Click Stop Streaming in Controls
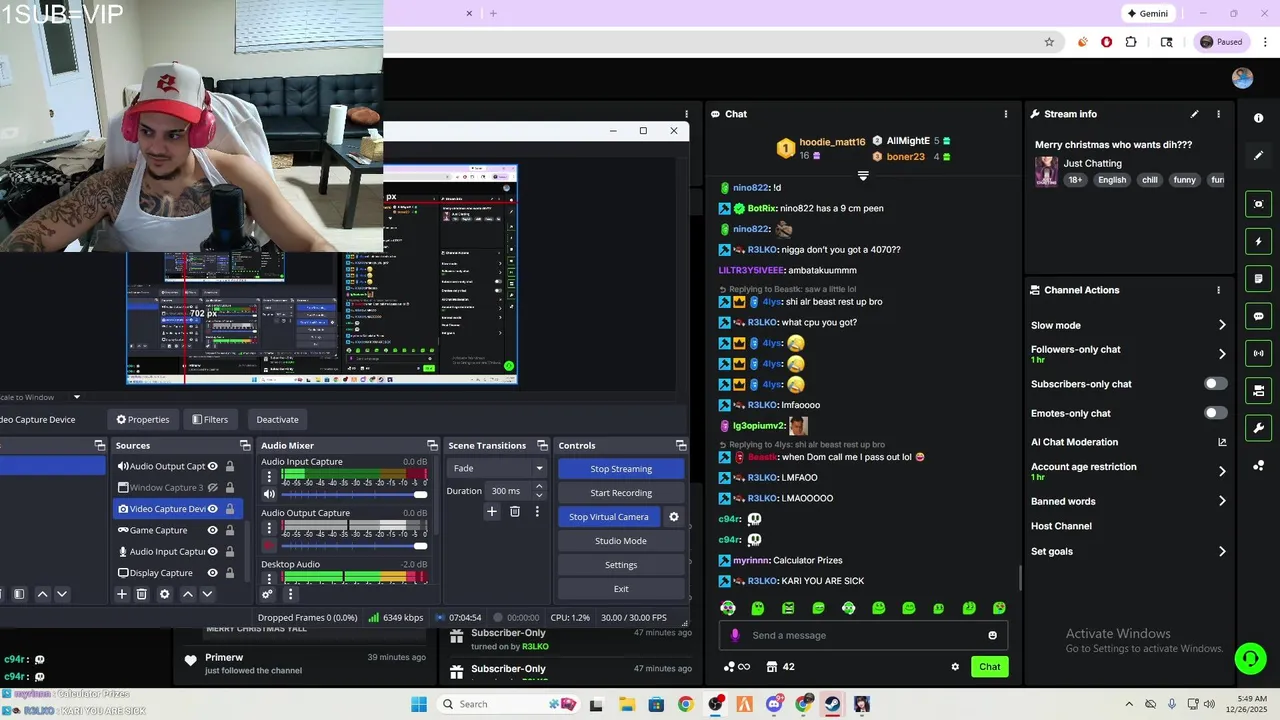This screenshot has width=1280, height=720. click(621, 469)
